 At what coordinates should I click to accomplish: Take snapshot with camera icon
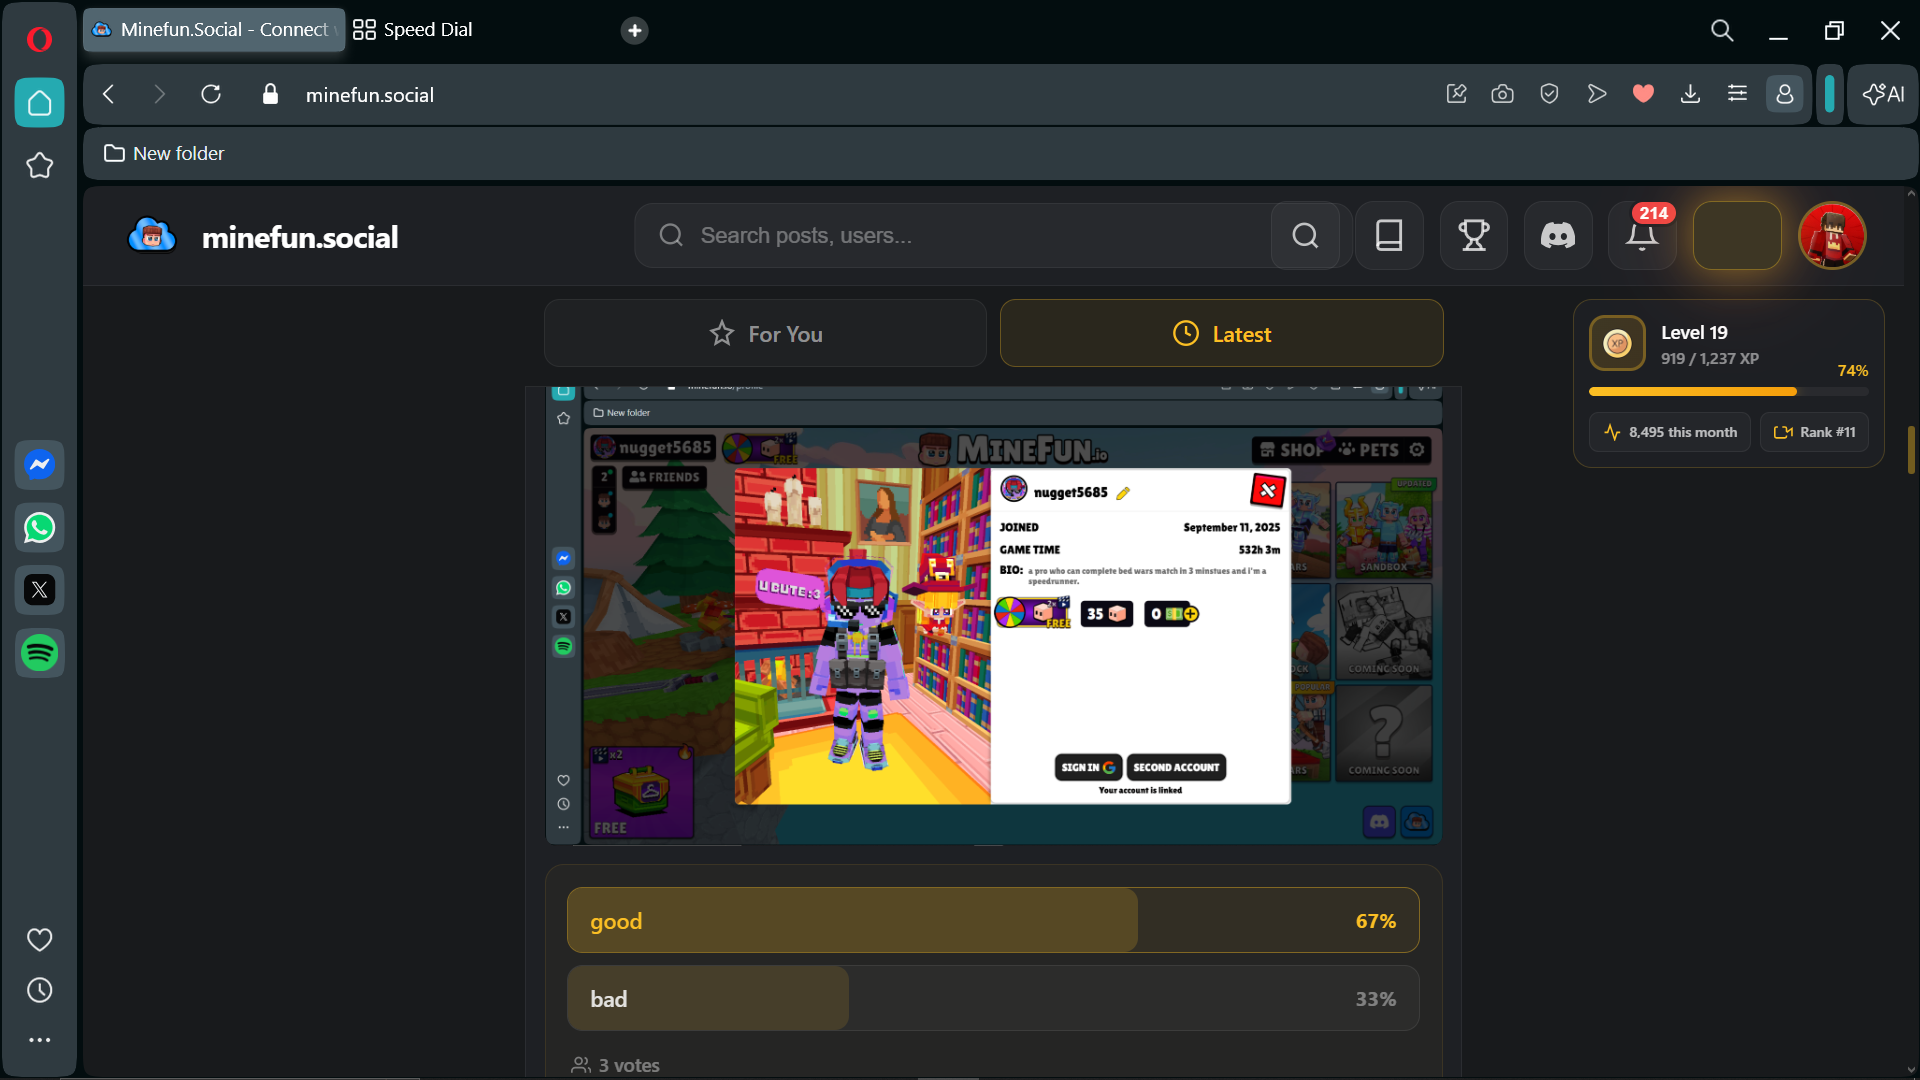(1502, 94)
